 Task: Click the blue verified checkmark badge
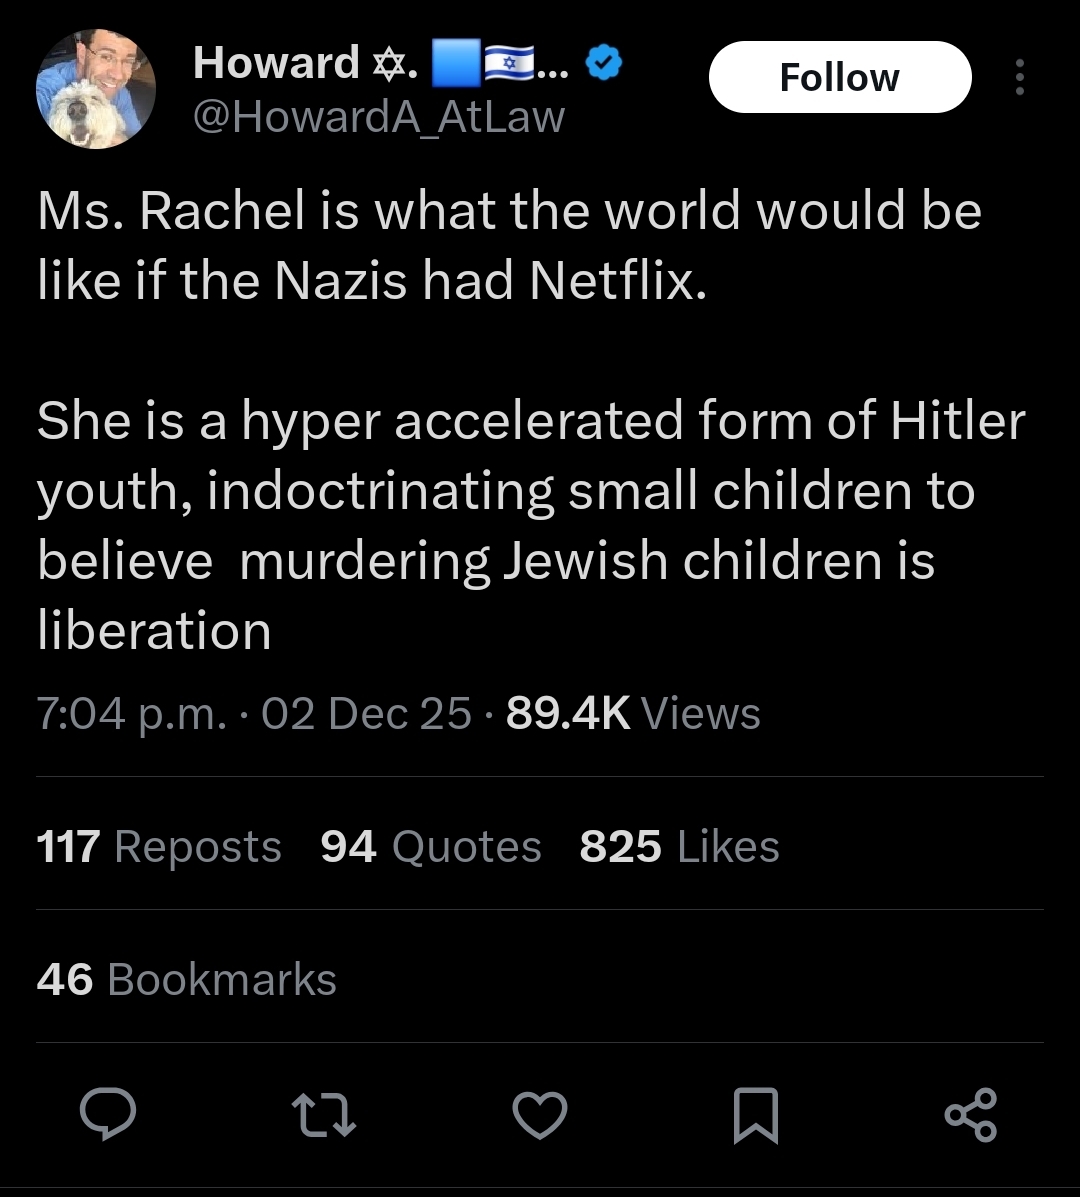pyautogui.click(x=604, y=63)
